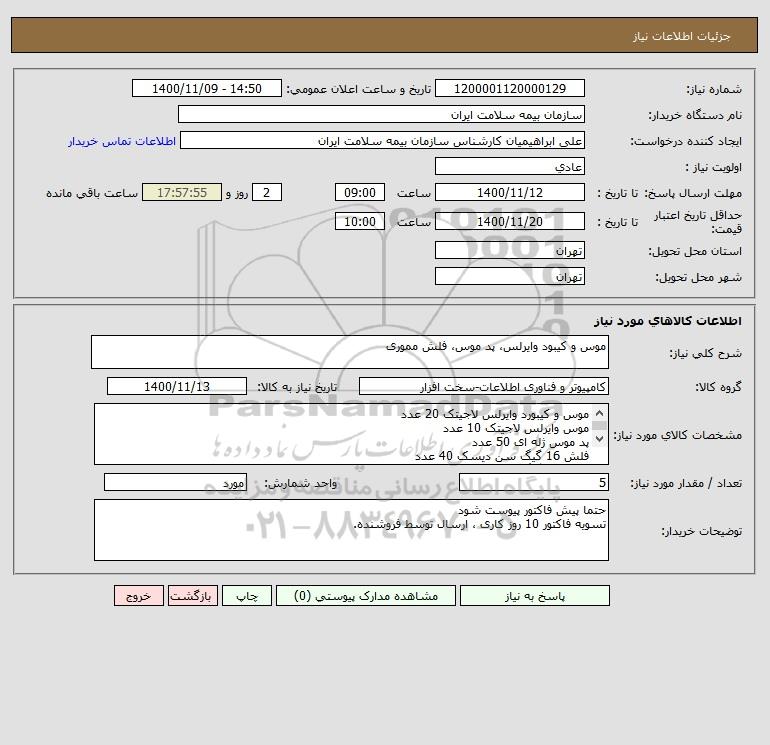
Task: Click general description field 'موس و کیبود وایرلس'
Action: 350,352
